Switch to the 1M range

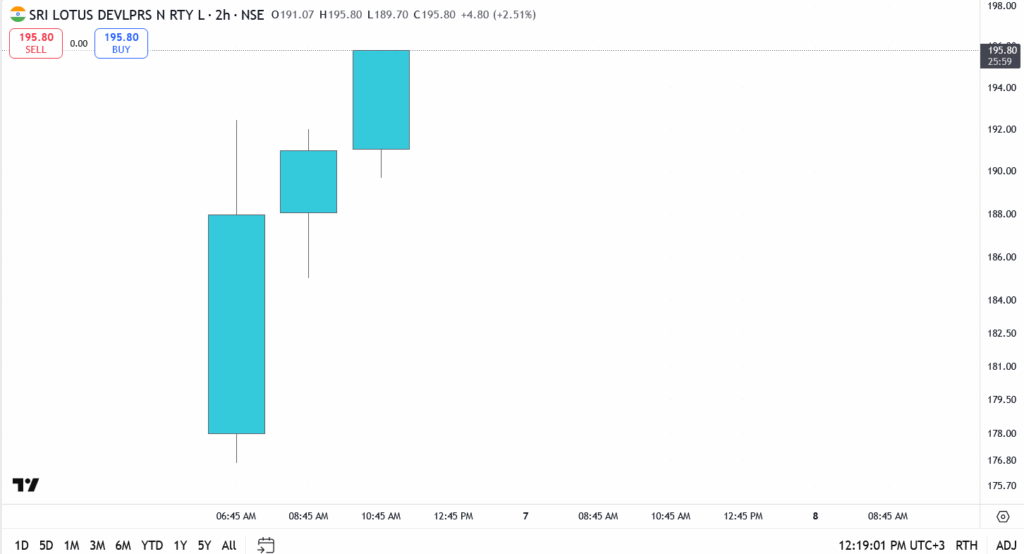click(x=71, y=545)
